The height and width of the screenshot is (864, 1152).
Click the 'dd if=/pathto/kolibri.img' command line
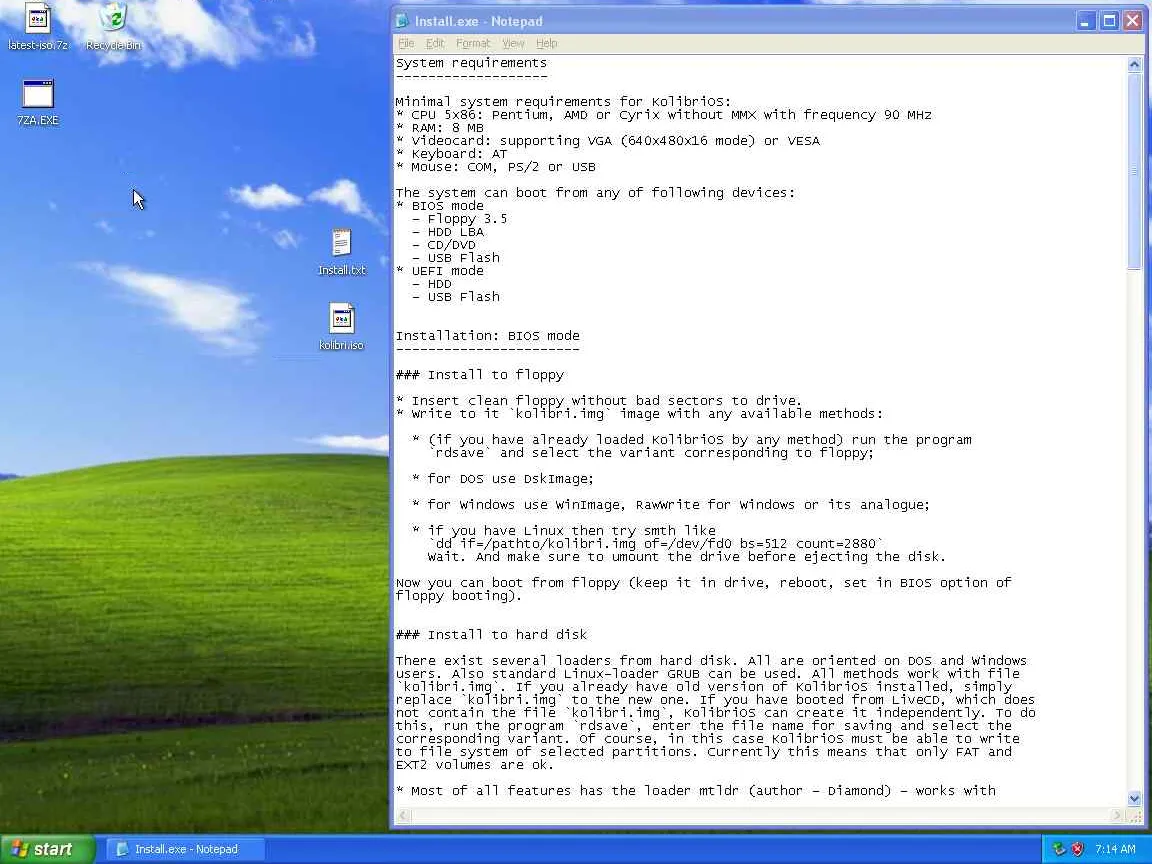click(x=655, y=544)
